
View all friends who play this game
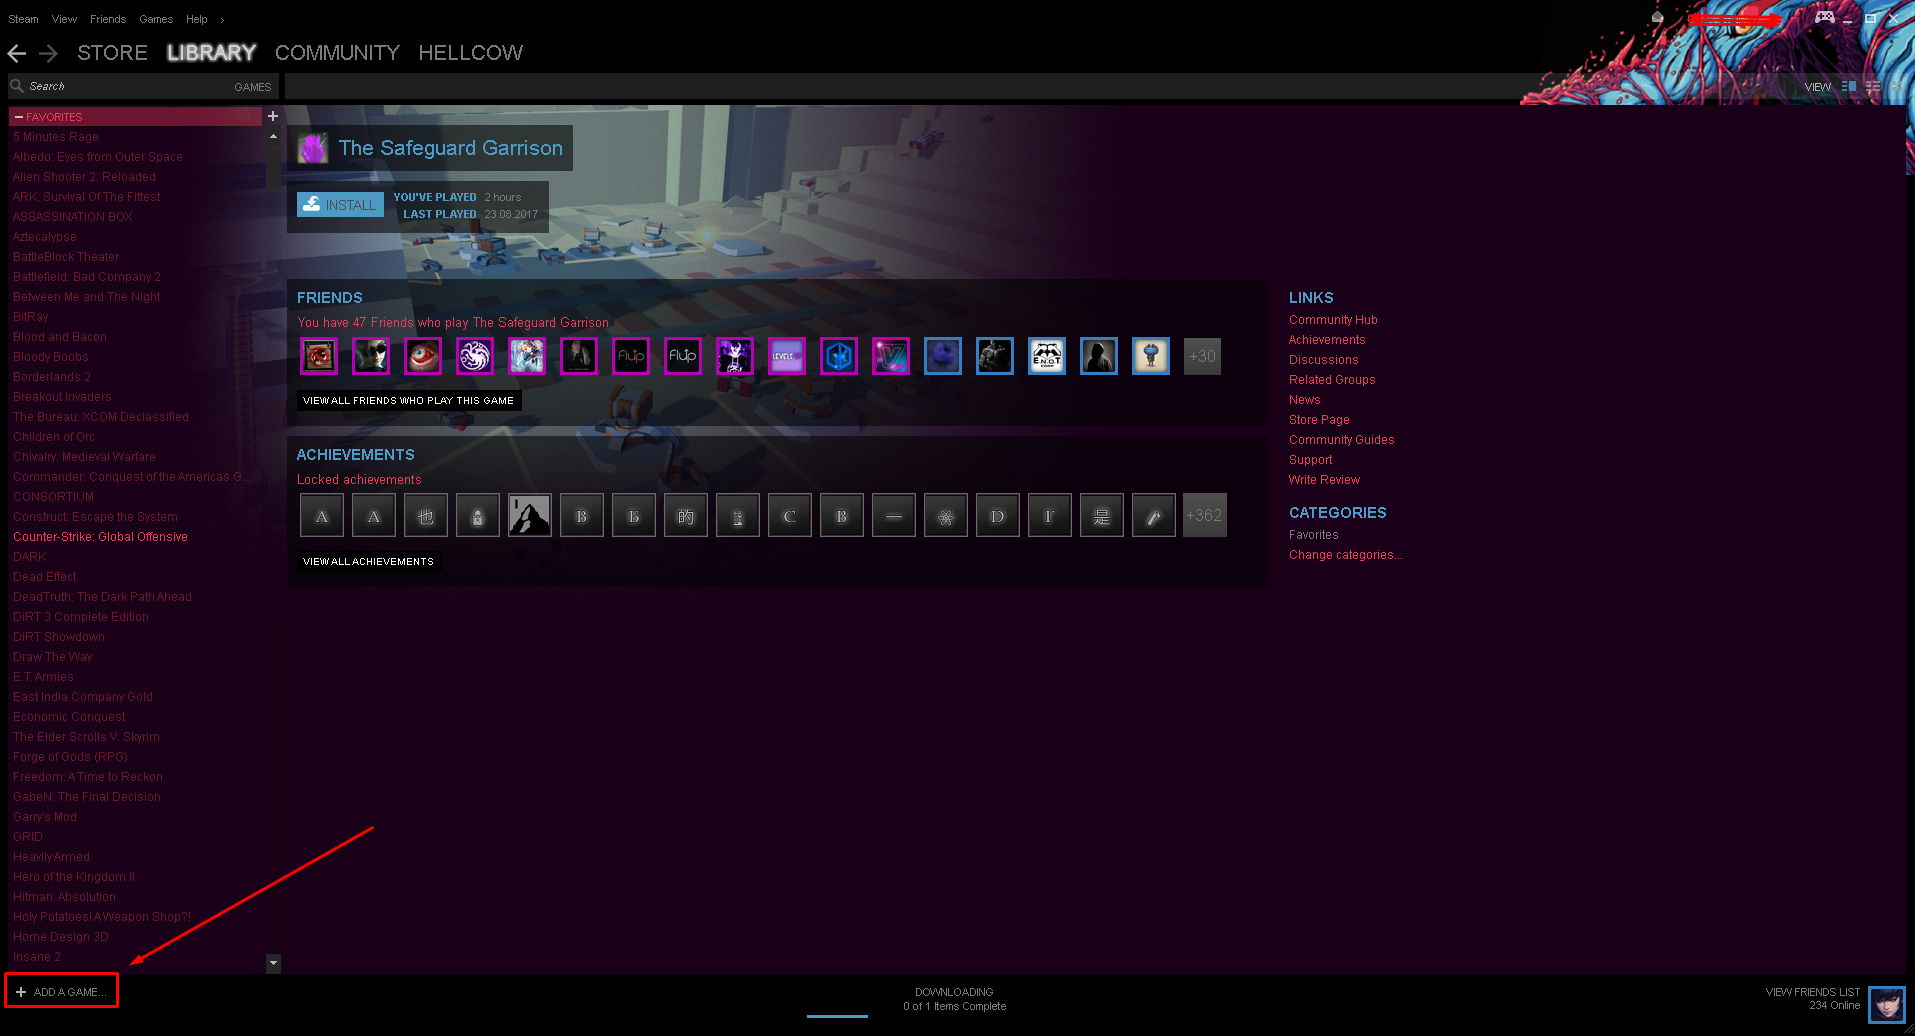[408, 401]
